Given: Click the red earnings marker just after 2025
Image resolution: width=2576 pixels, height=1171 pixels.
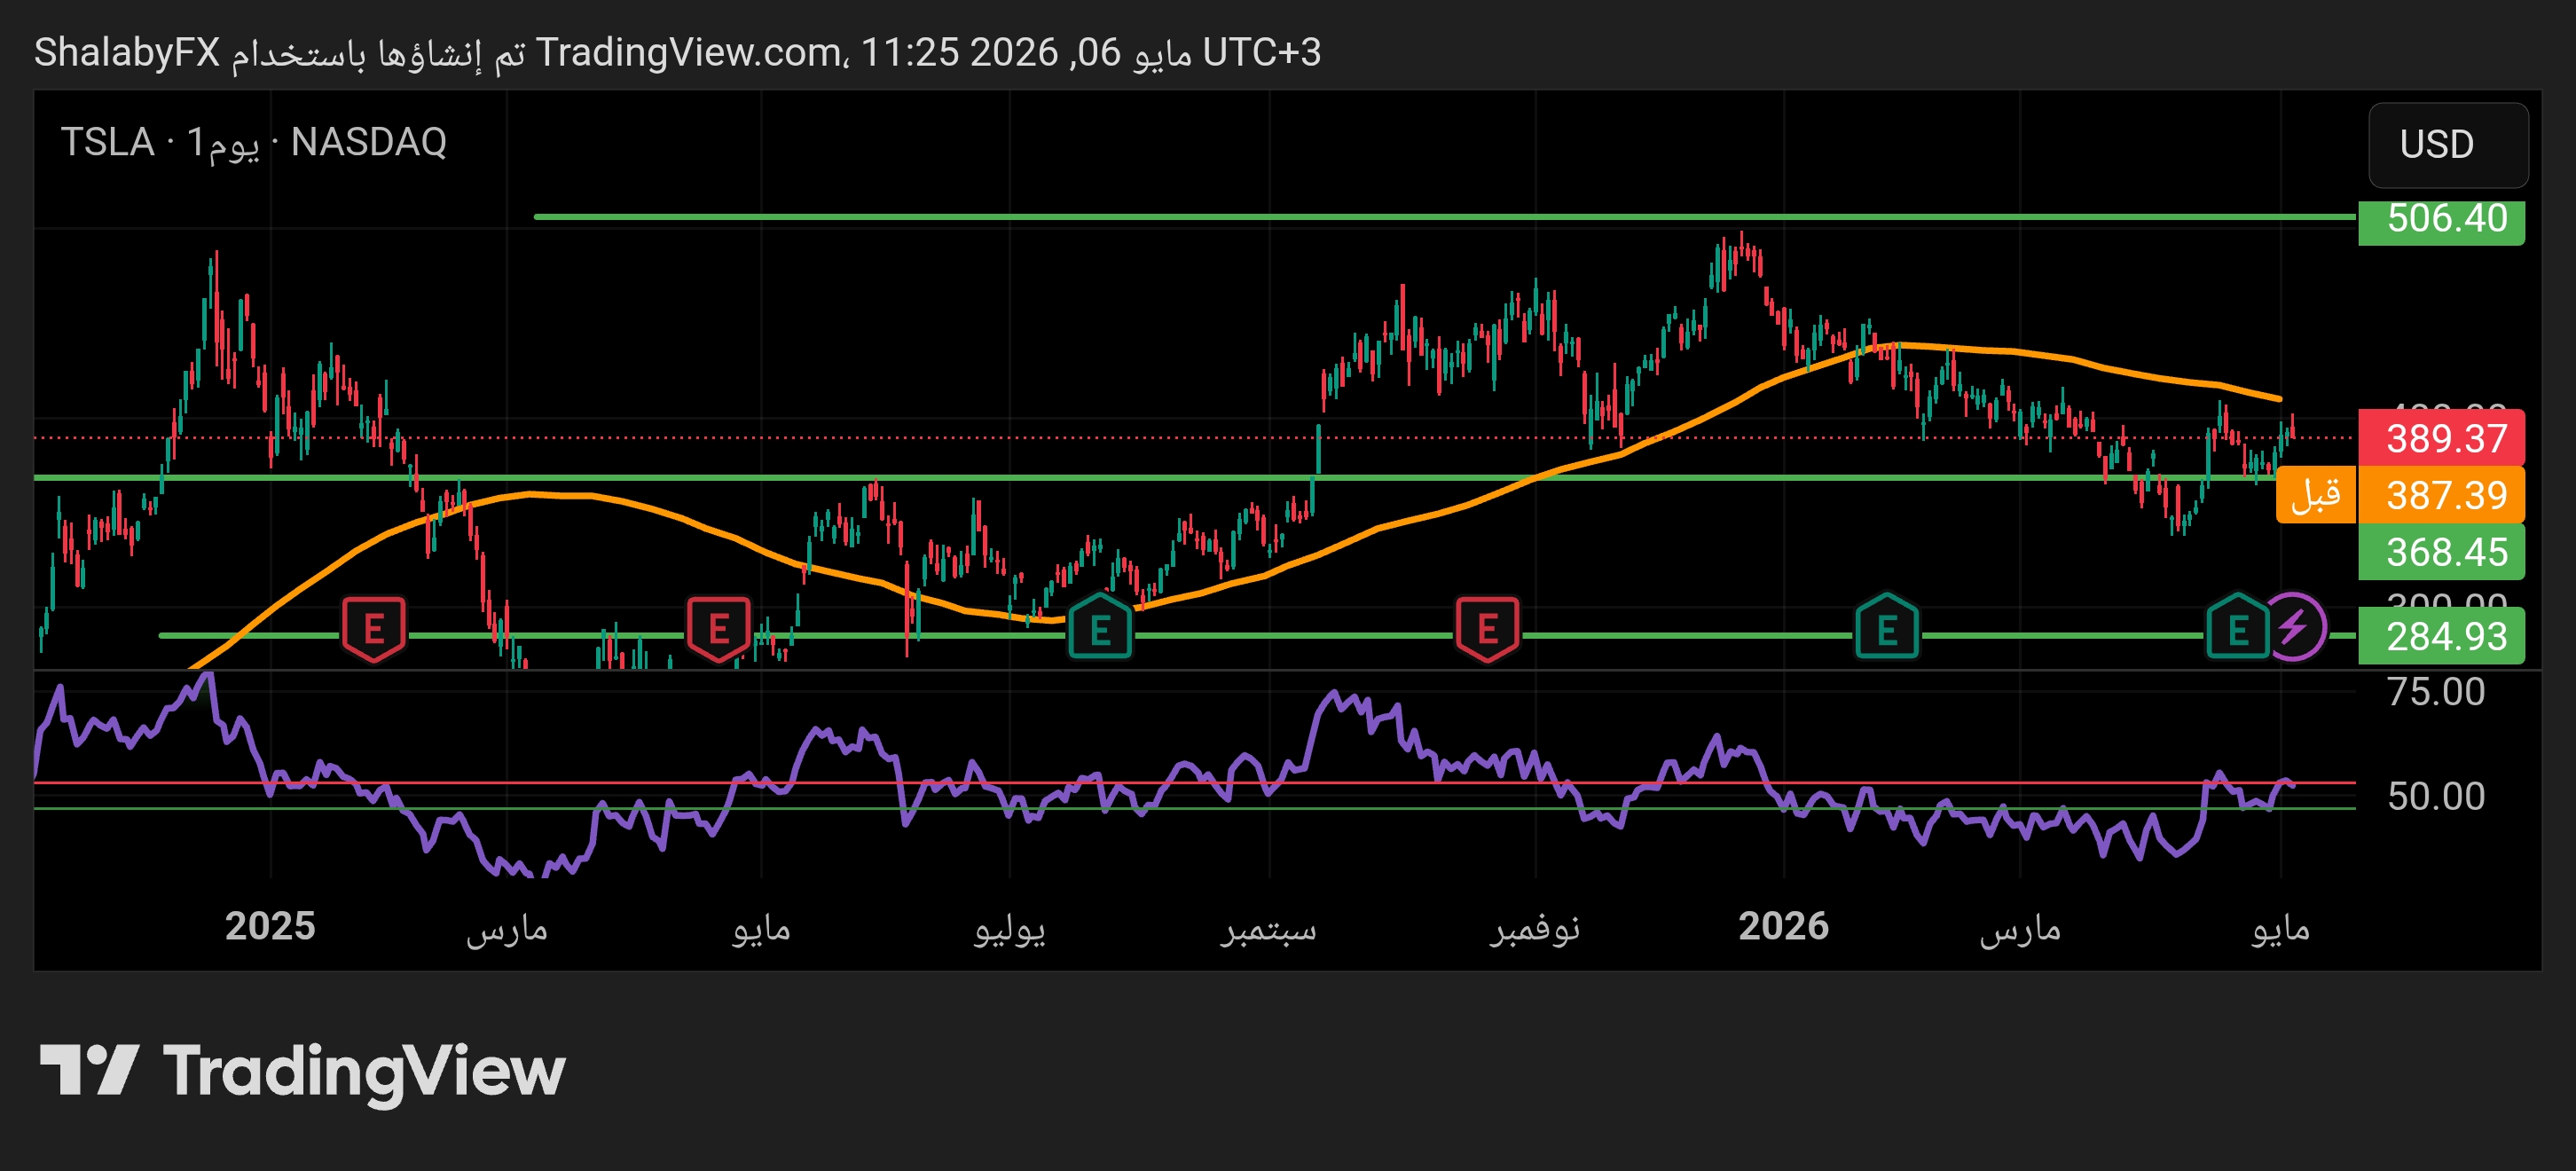Looking at the screenshot, I should [x=374, y=629].
